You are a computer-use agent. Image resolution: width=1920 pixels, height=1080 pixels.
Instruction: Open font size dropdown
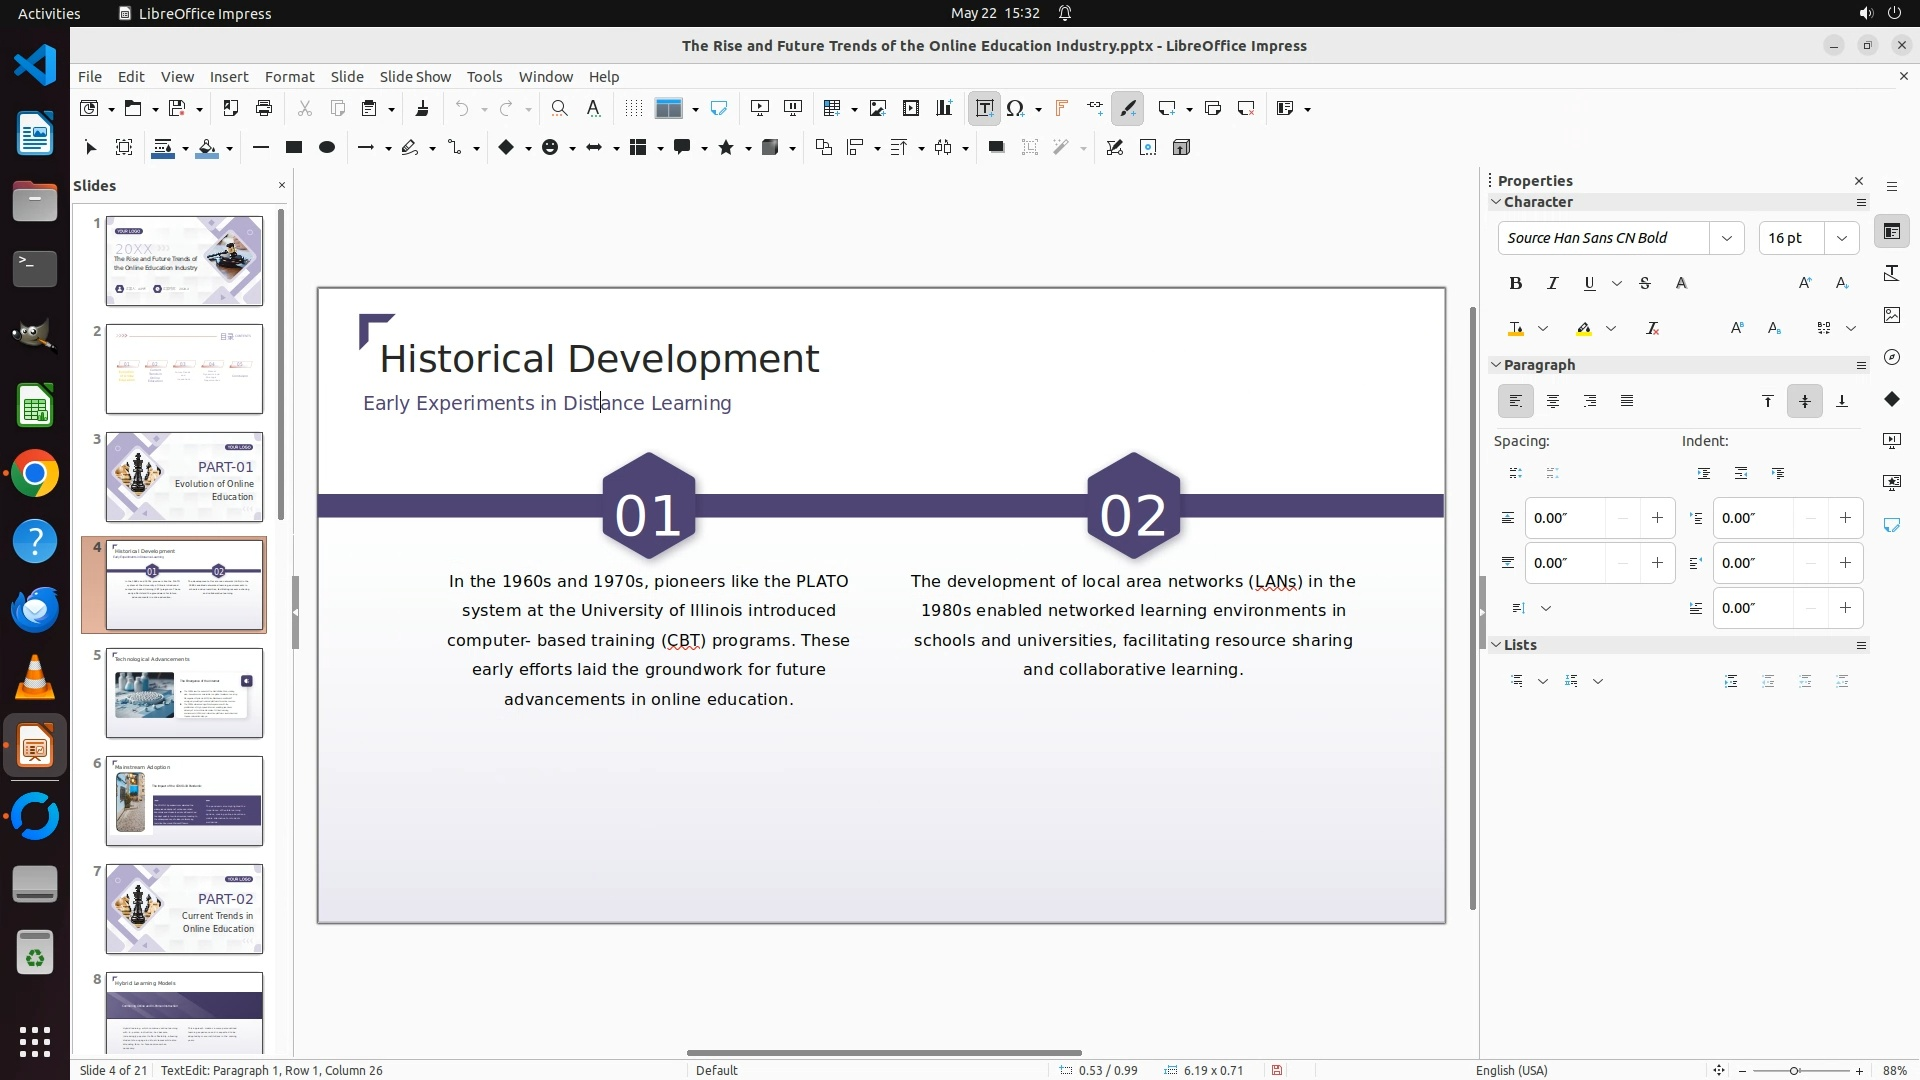(x=1841, y=238)
